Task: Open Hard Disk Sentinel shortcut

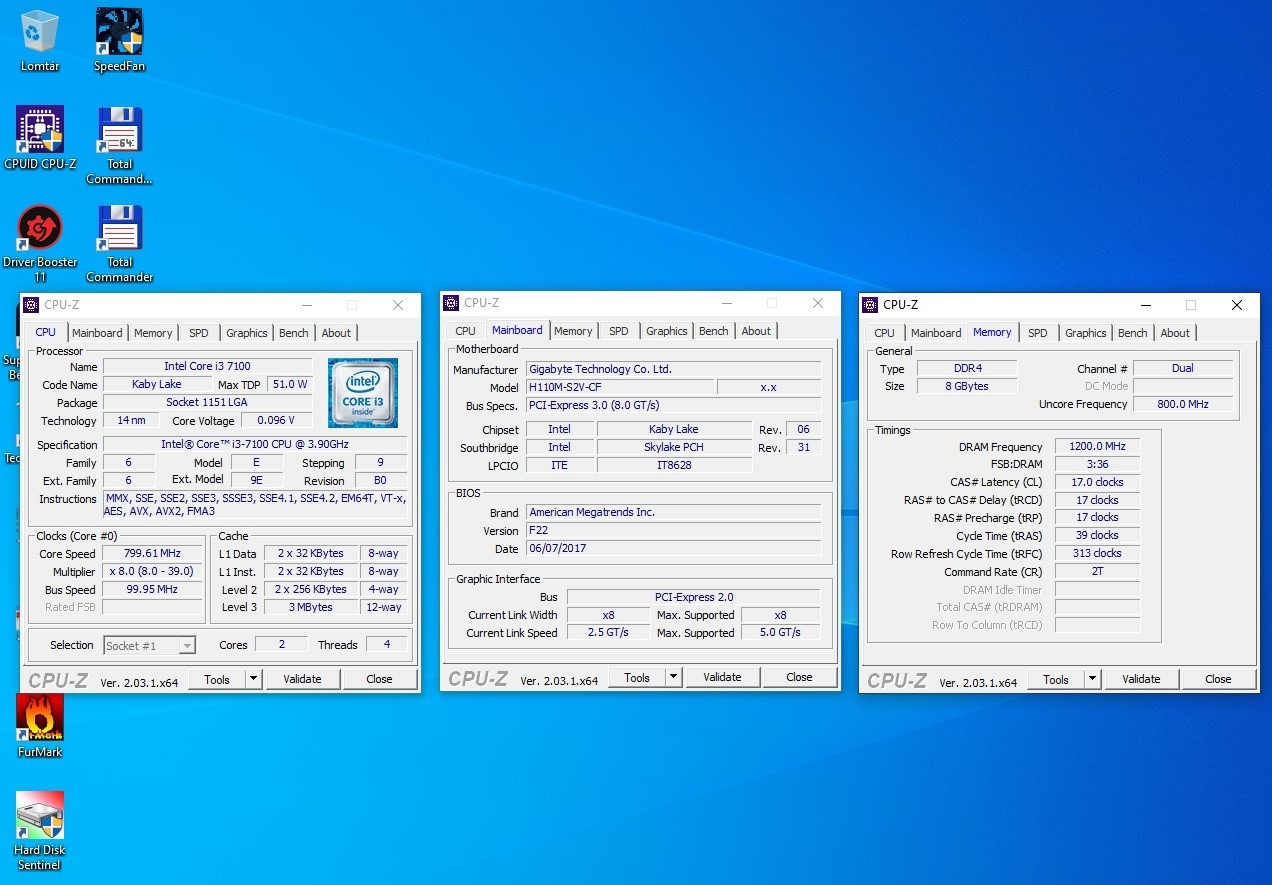Action: pyautogui.click(x=40, y=831)
